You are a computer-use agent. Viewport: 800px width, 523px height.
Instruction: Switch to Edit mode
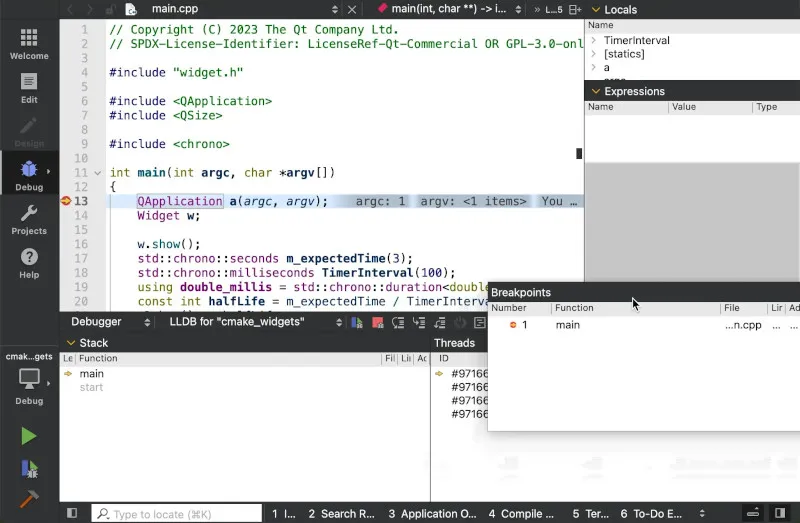pos(29,88)
